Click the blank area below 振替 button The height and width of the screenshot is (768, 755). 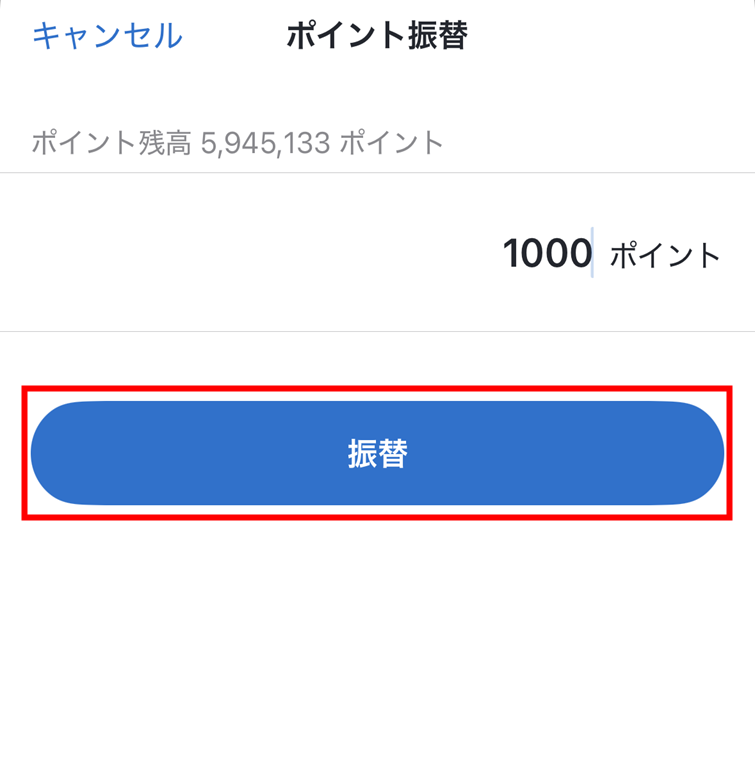(377, 640)
